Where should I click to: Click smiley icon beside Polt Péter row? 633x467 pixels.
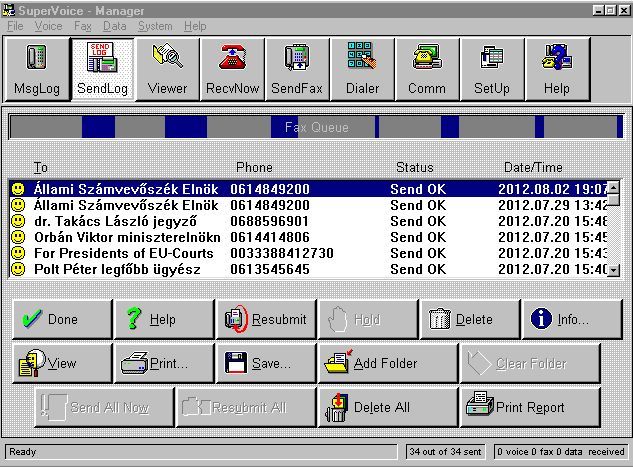(x=18, y=269)
